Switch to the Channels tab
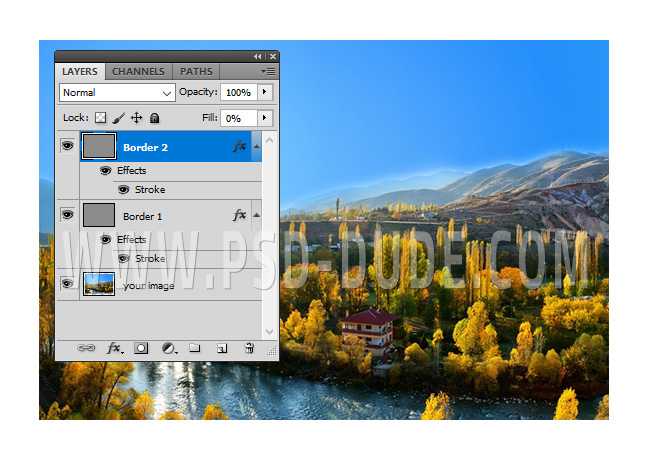 (x=138, y=71)
